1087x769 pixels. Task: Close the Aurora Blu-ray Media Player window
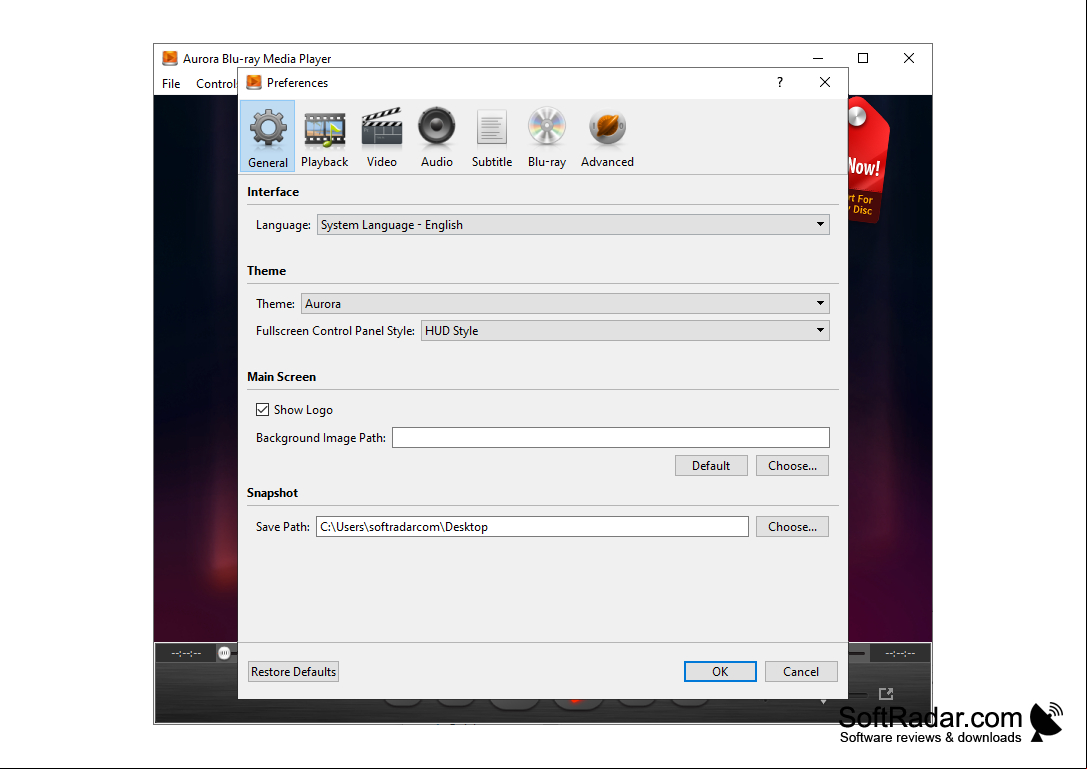point(909,58)
